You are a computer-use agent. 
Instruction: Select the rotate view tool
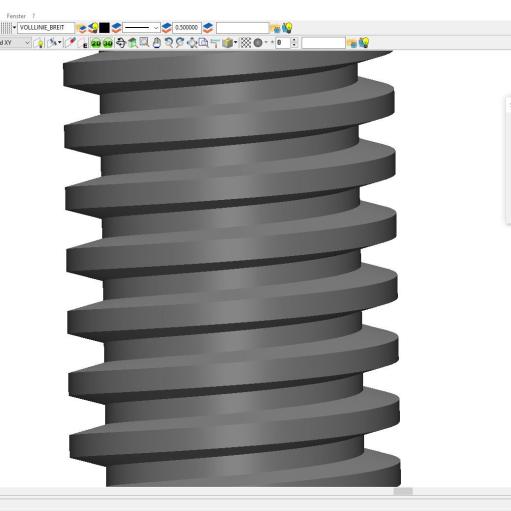pyautogui.click(x=121, y=43)
